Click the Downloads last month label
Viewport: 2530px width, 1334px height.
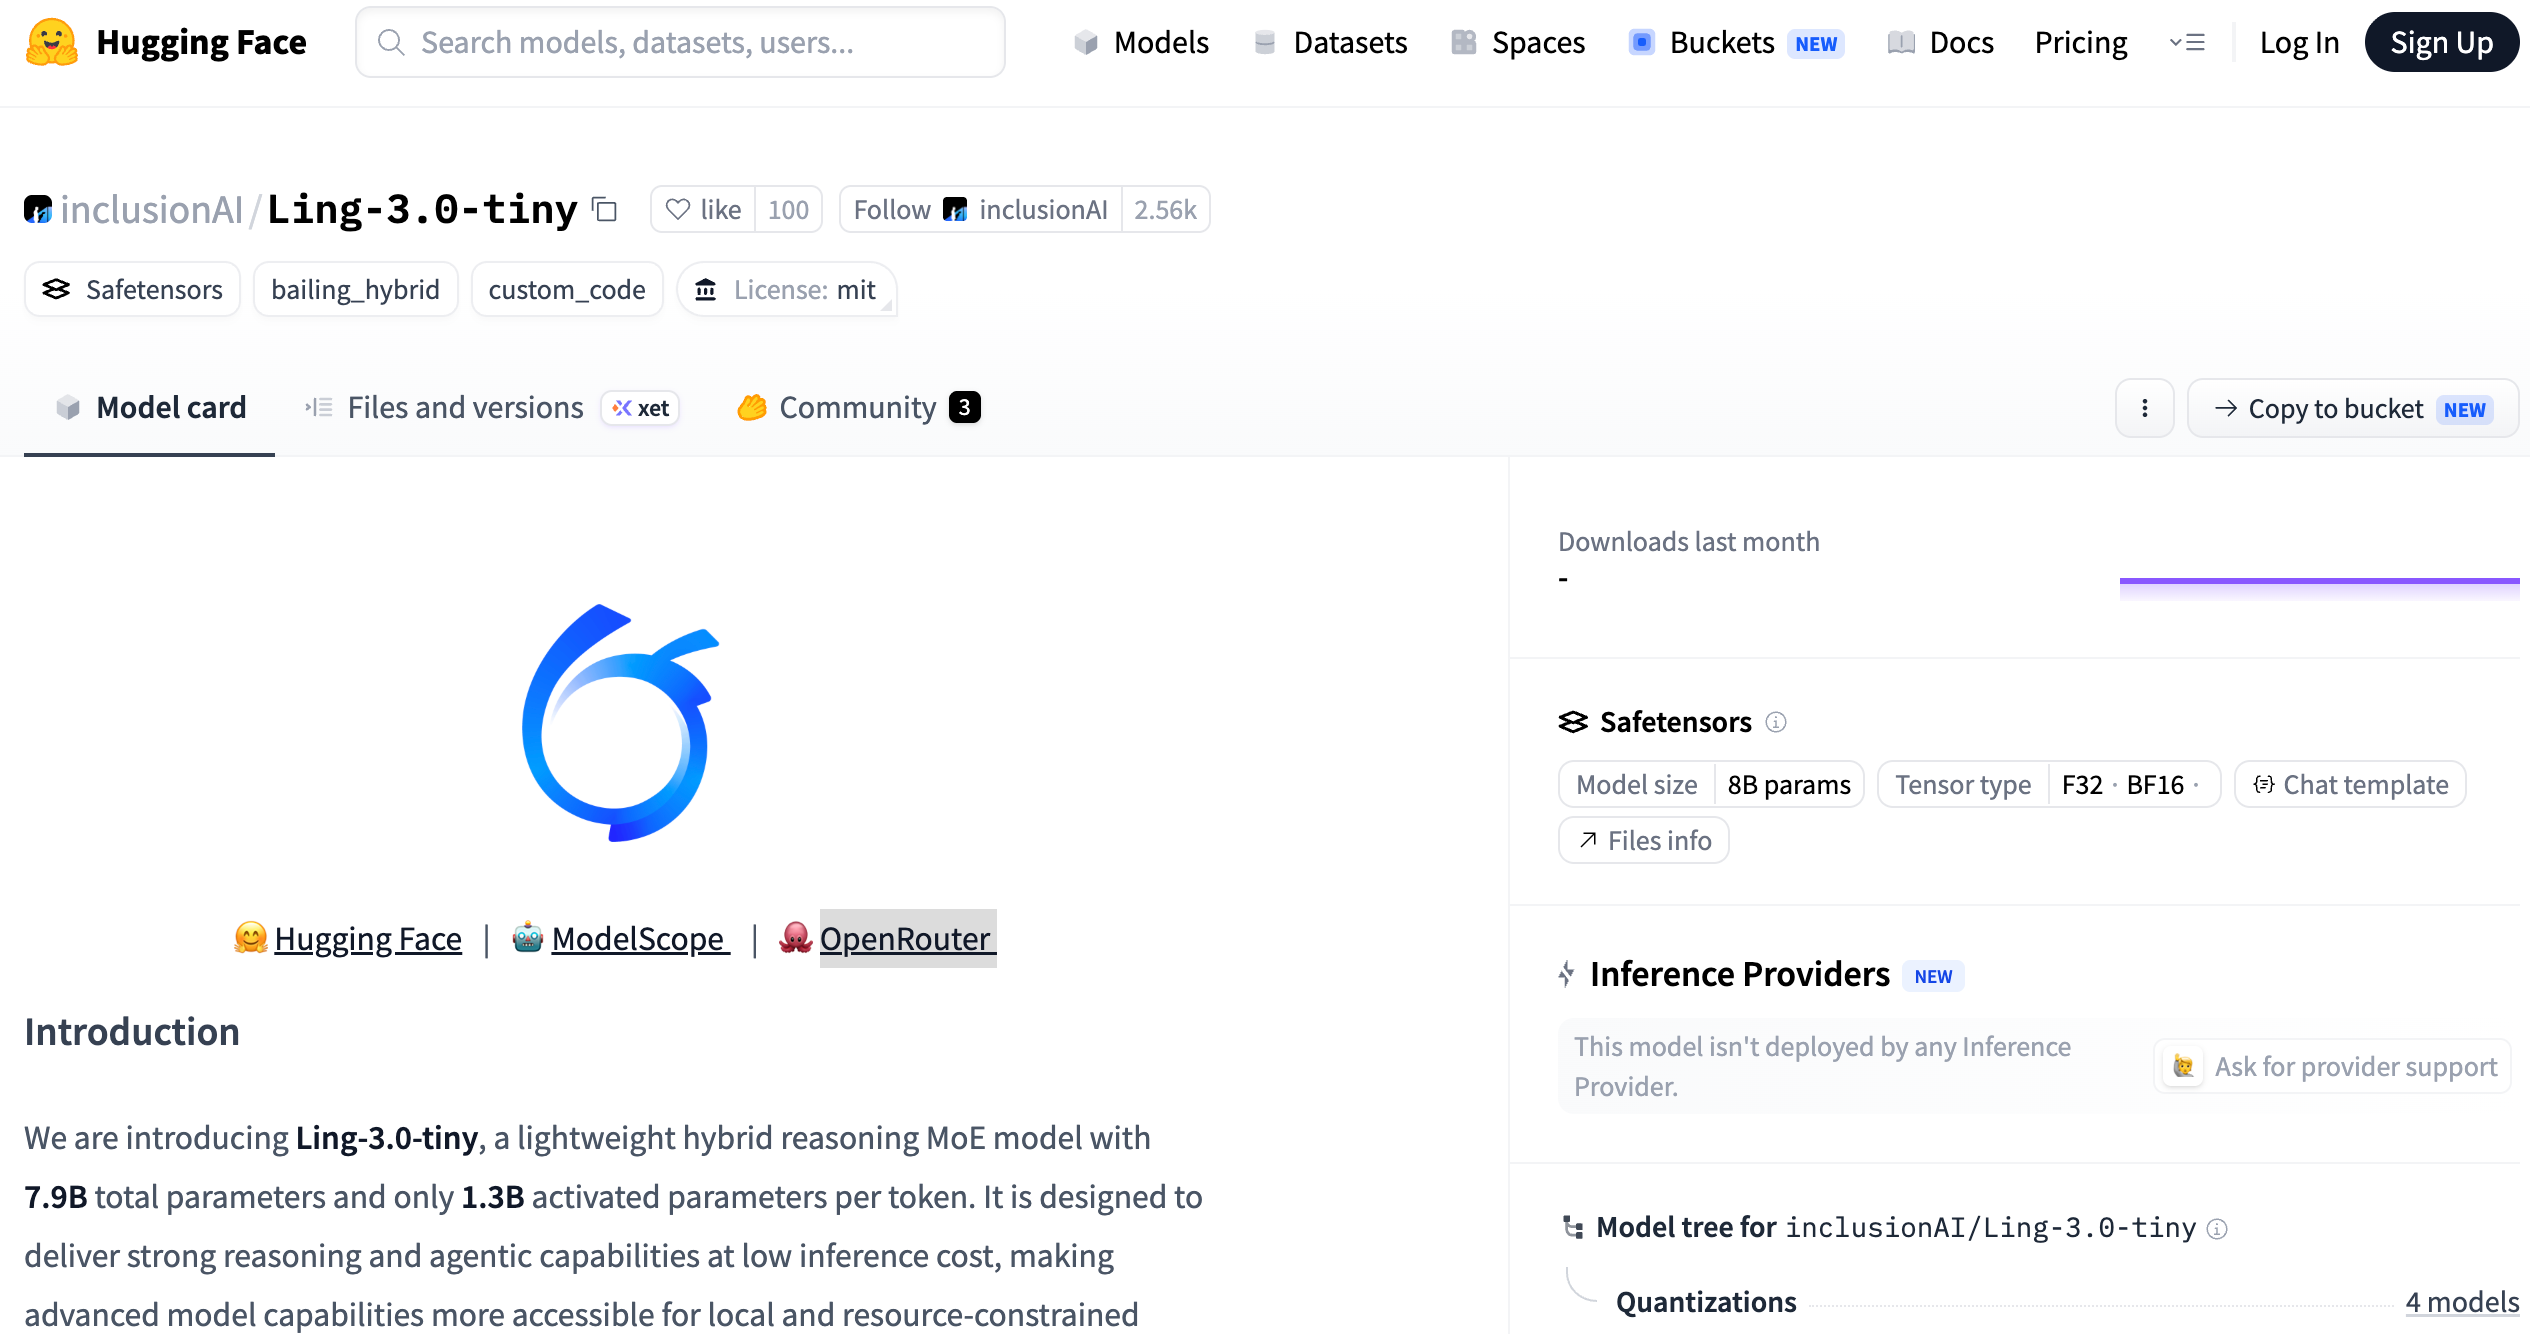click(1689, 541)
